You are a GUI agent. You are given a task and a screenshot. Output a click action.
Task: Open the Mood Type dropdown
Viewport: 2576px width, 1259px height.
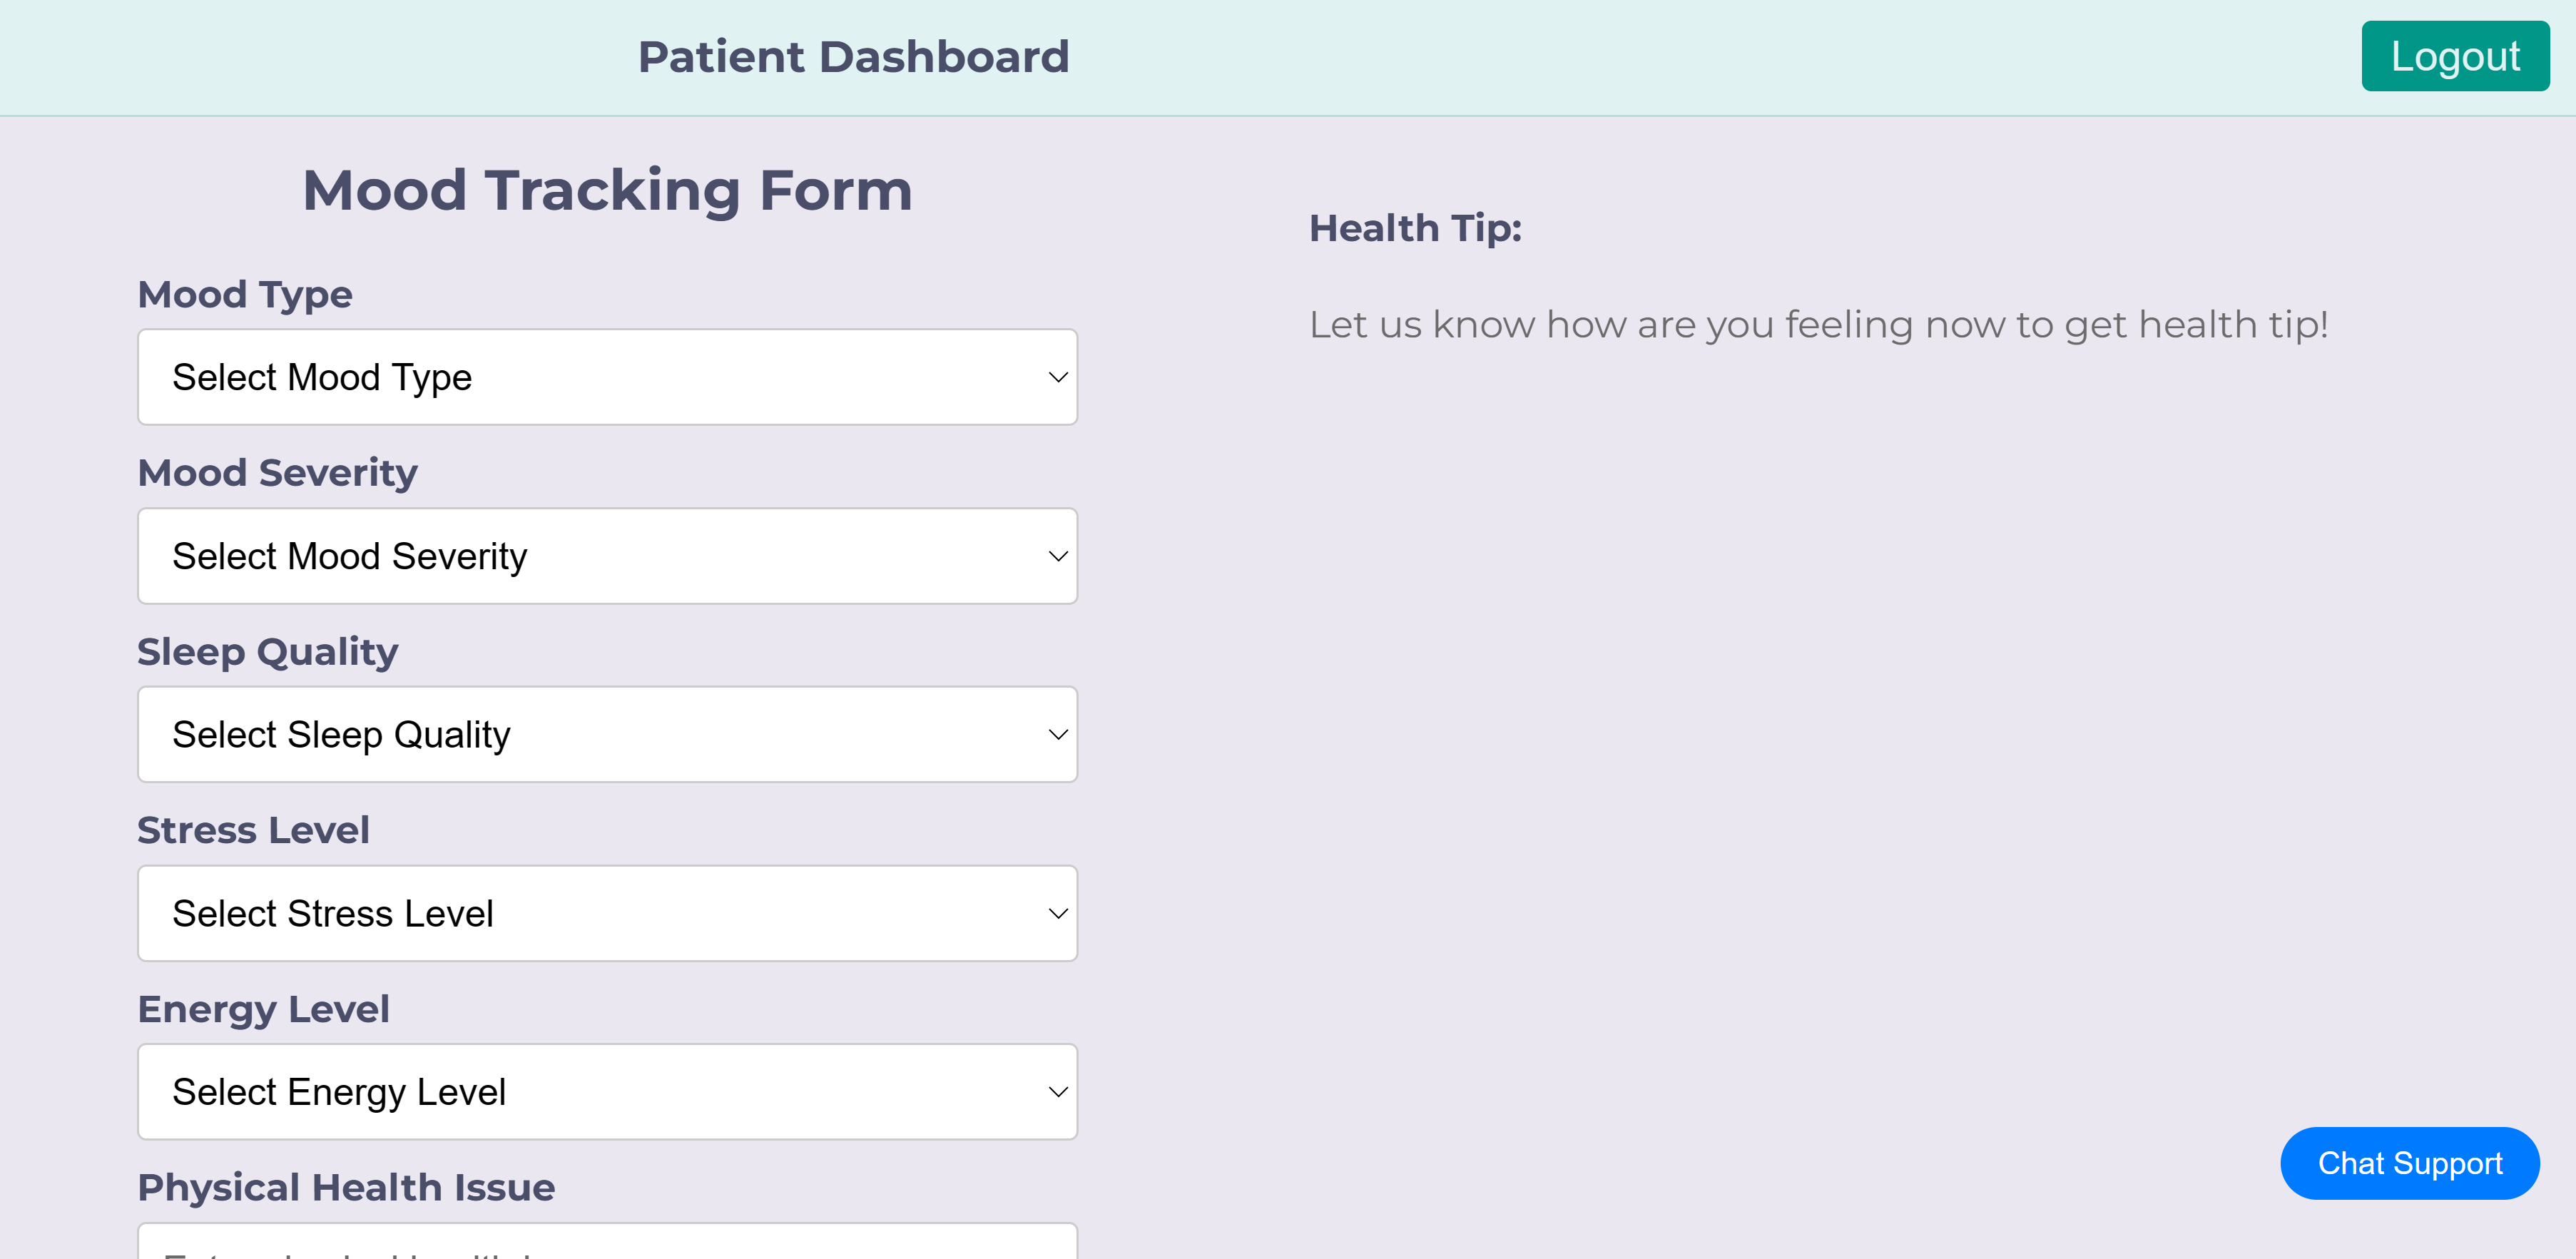point(607,377)
